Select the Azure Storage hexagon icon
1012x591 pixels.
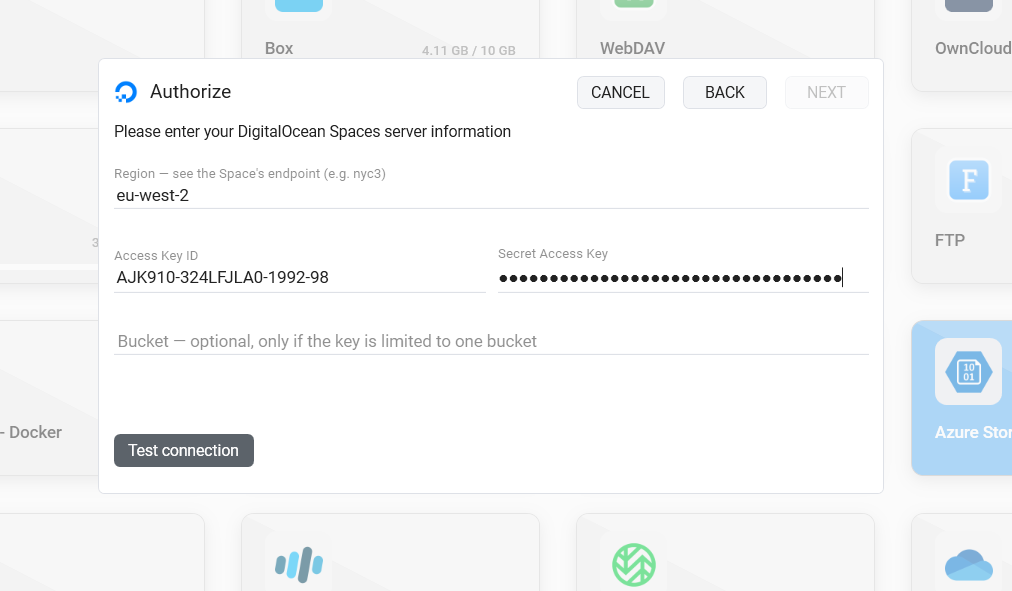point(968,372)
